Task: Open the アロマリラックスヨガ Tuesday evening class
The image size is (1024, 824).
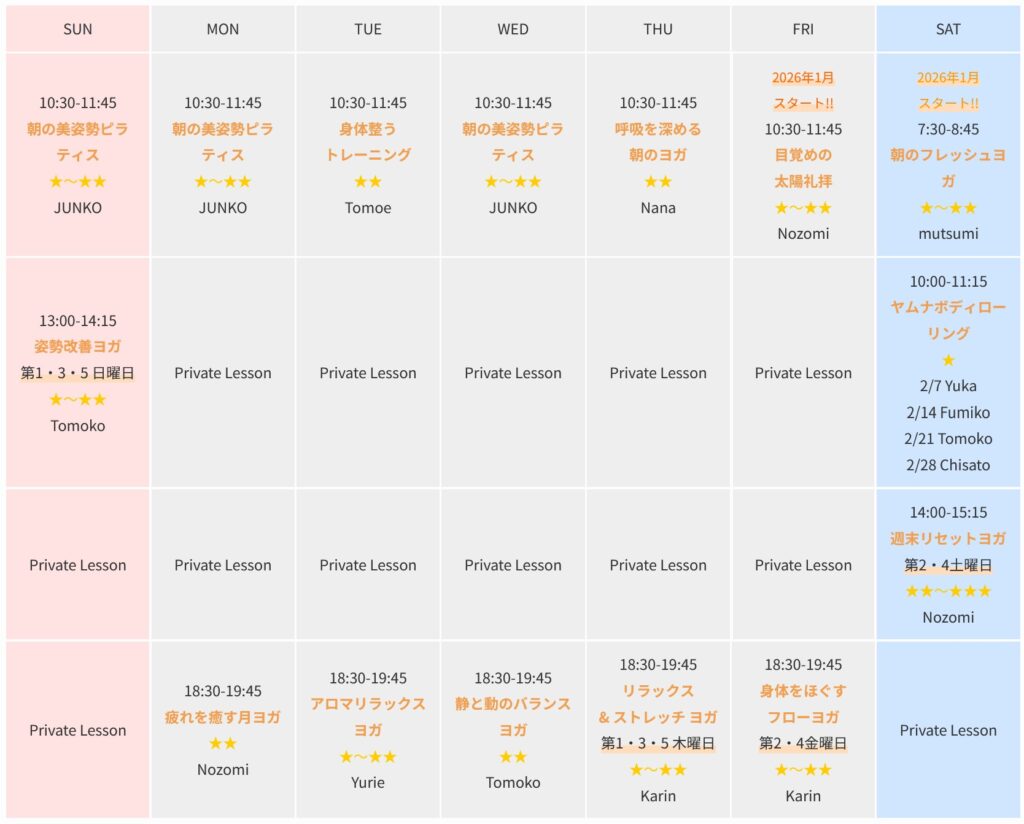Action: [x=368, y=717]
